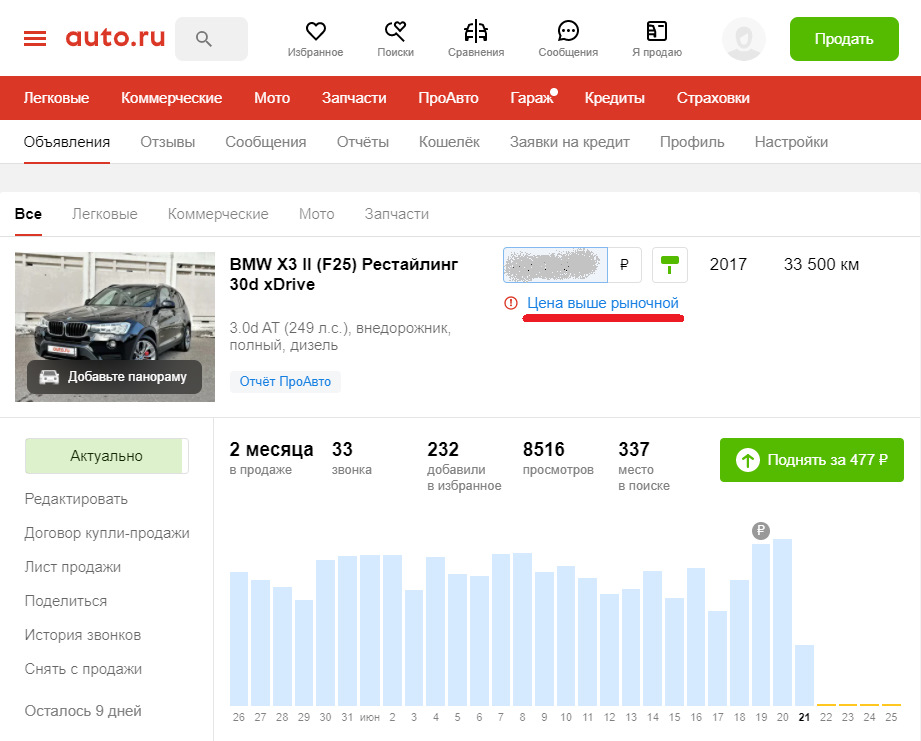Click Снять с продажи link
The width and height of the screenshot is (921, 741).
83,669
